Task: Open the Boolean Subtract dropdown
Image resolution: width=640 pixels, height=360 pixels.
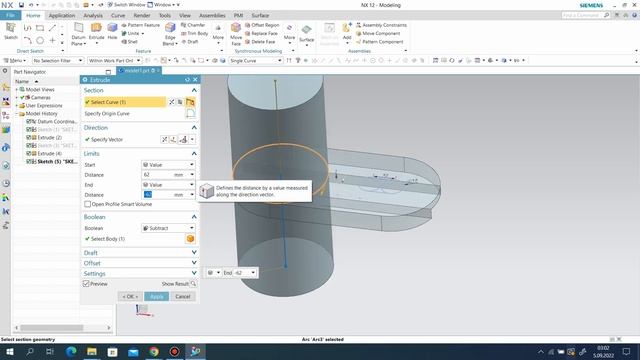Action: click(x=168, y=228)
